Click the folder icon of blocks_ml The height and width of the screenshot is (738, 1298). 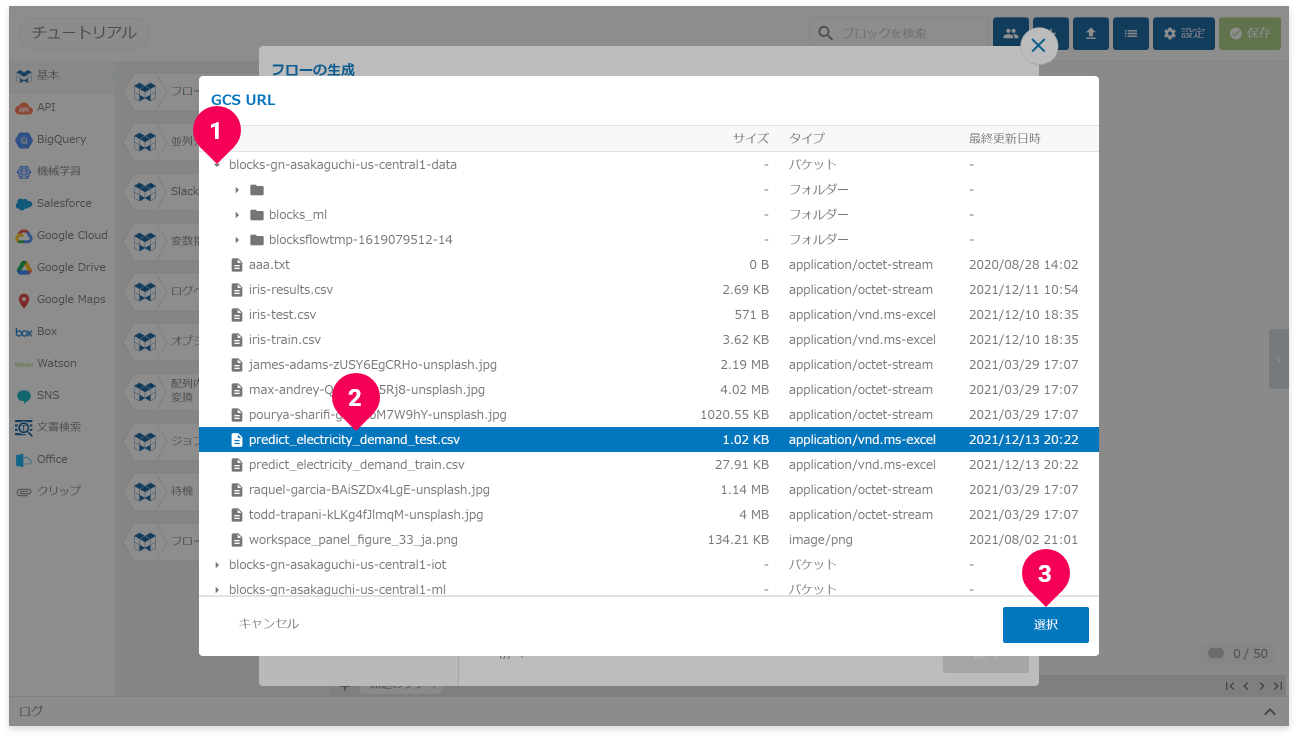[257, 215]
